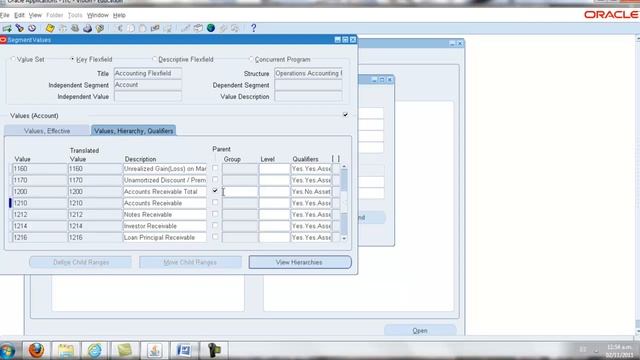The width and height of the screenshot is (640, 360).
Task: Select the Loan Principal Receivable description cell
Action: point(165,237)
